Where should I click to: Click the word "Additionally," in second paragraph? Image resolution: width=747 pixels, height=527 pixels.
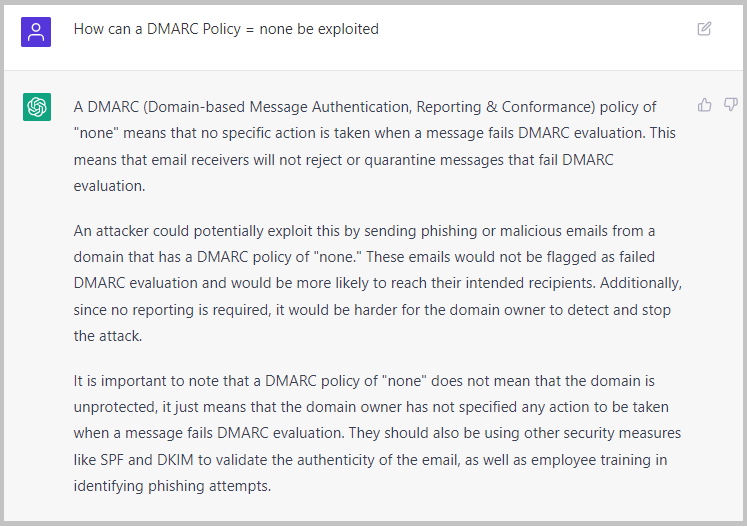click(641, 283)
